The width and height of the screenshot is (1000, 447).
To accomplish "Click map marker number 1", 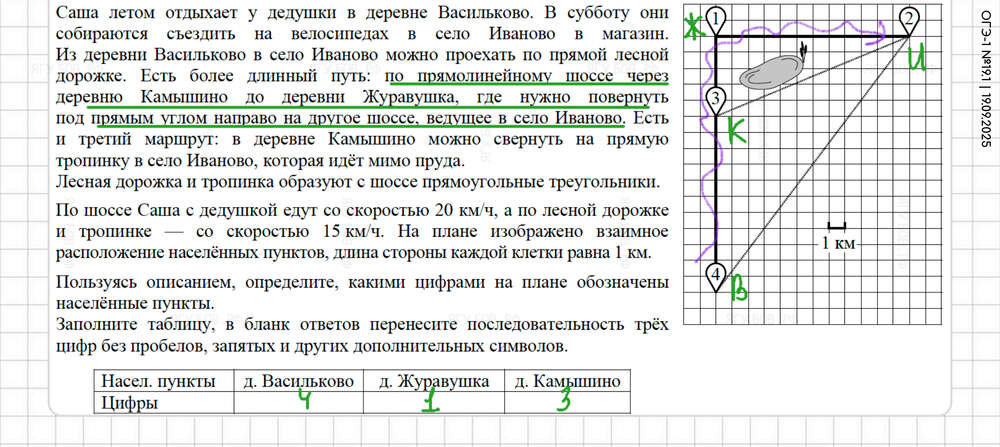I will (x=716, y=18).
